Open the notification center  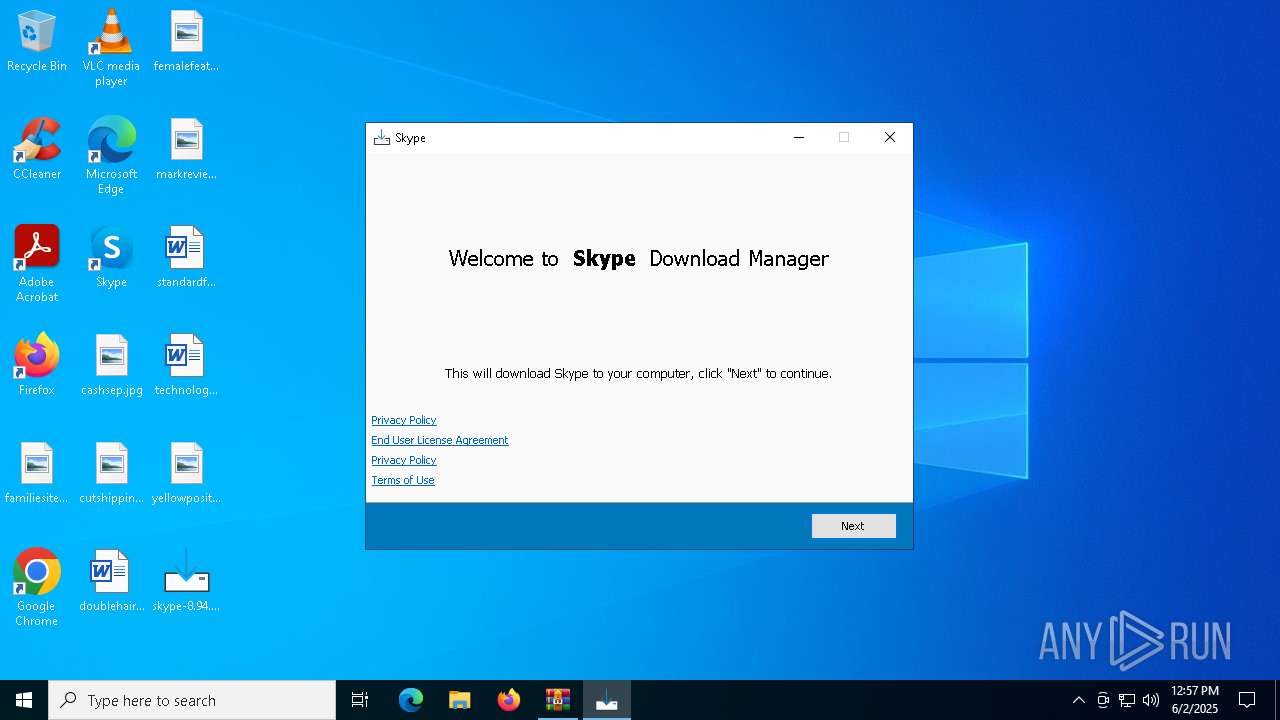[x=1247, y=700]
